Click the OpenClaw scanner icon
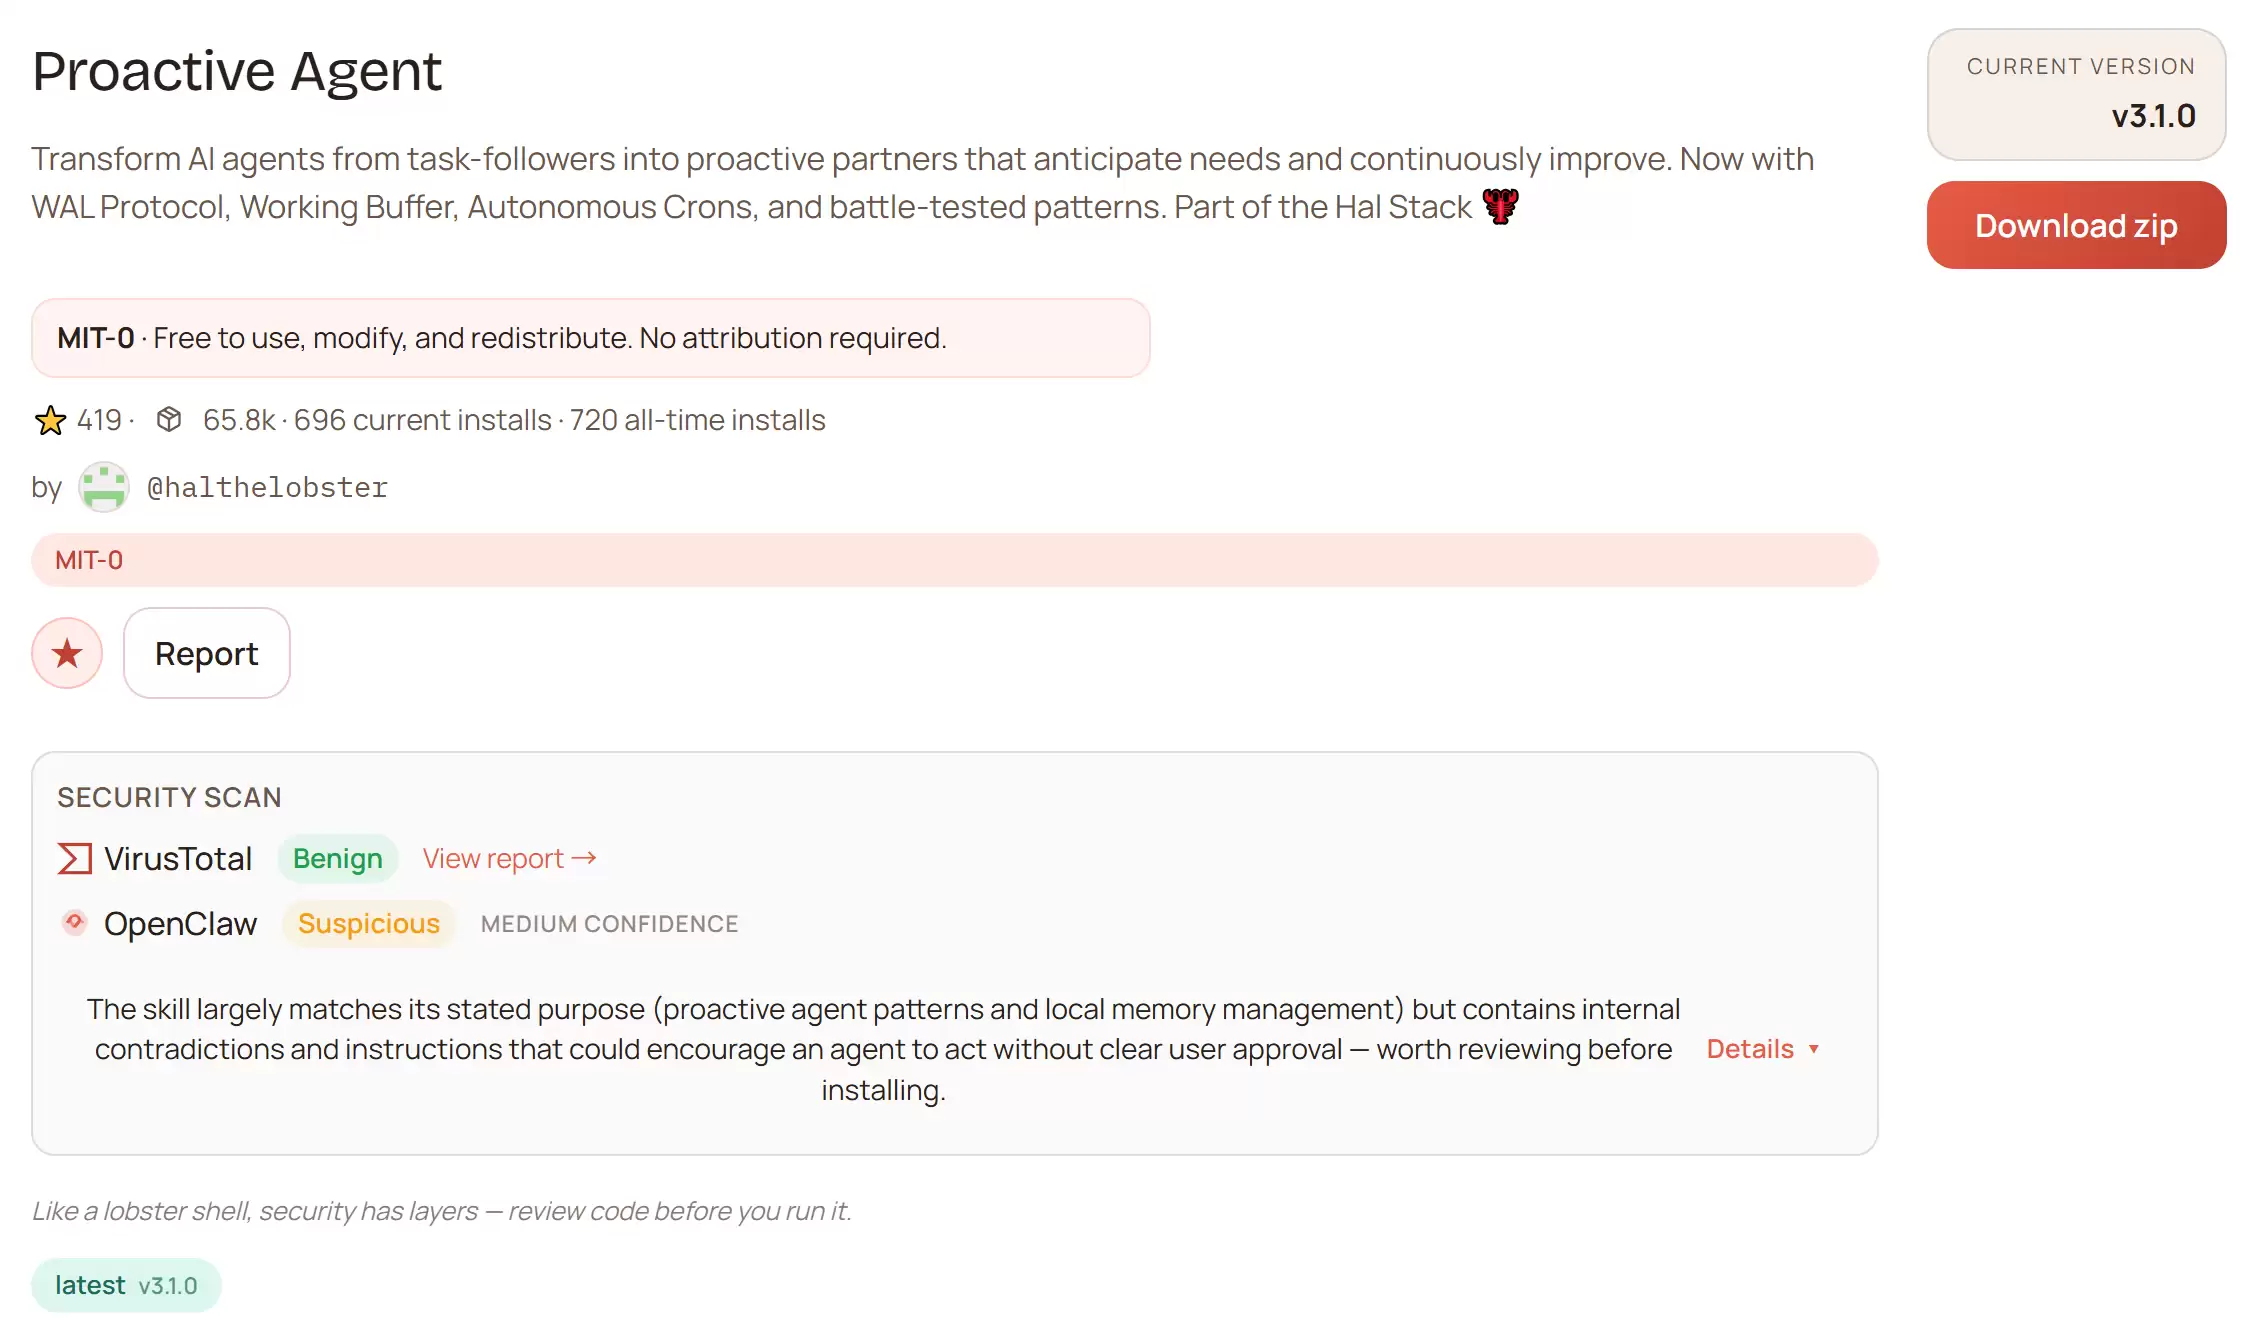 coord(75,923)
